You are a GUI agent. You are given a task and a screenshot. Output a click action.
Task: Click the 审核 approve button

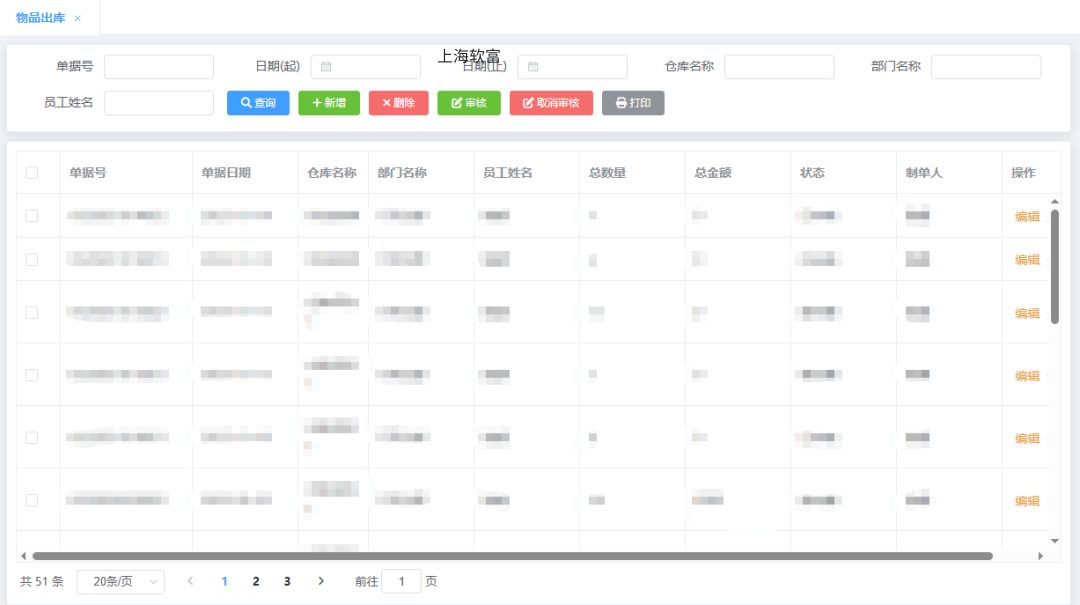pyautogui.click(x=469, y=103)
